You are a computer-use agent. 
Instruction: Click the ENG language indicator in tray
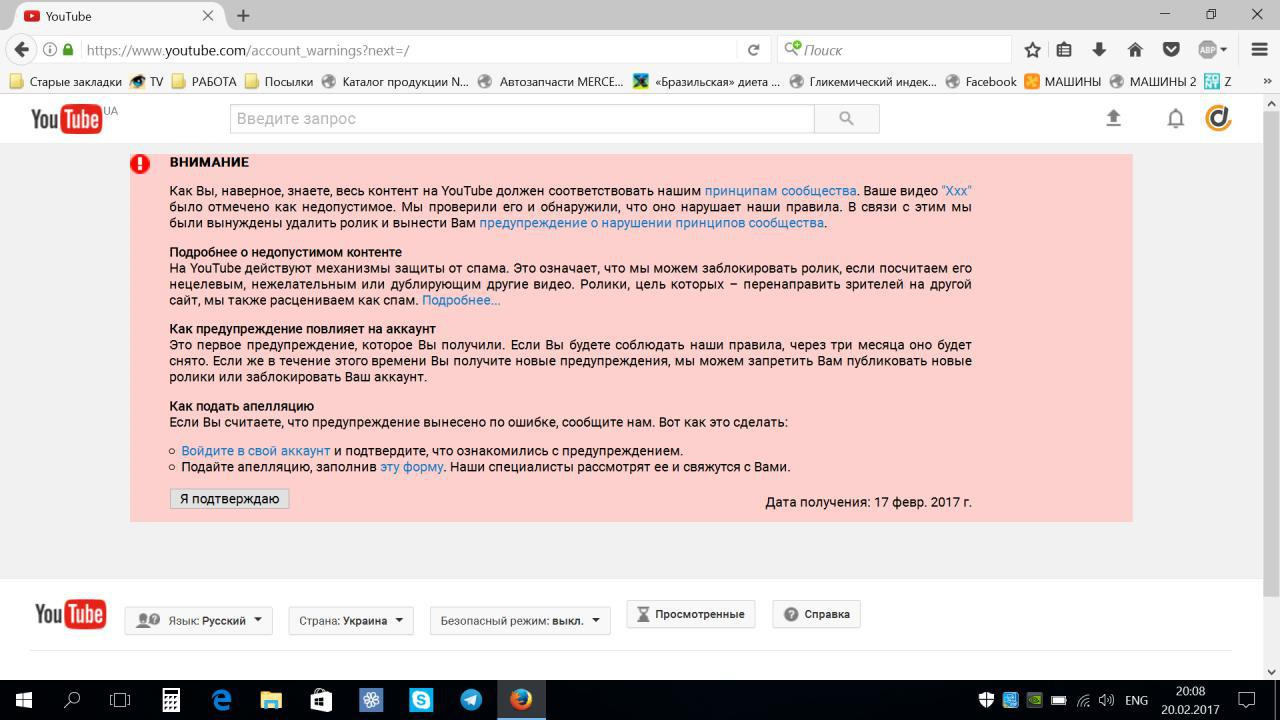coord(1136,700)
